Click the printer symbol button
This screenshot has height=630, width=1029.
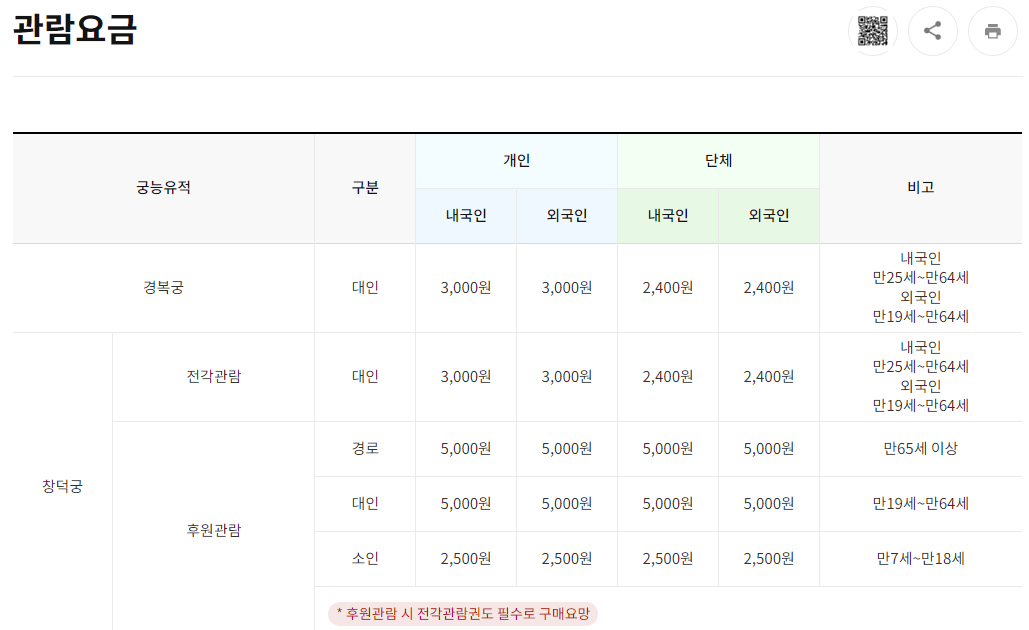pyautogui.click(x=992, y=31)
